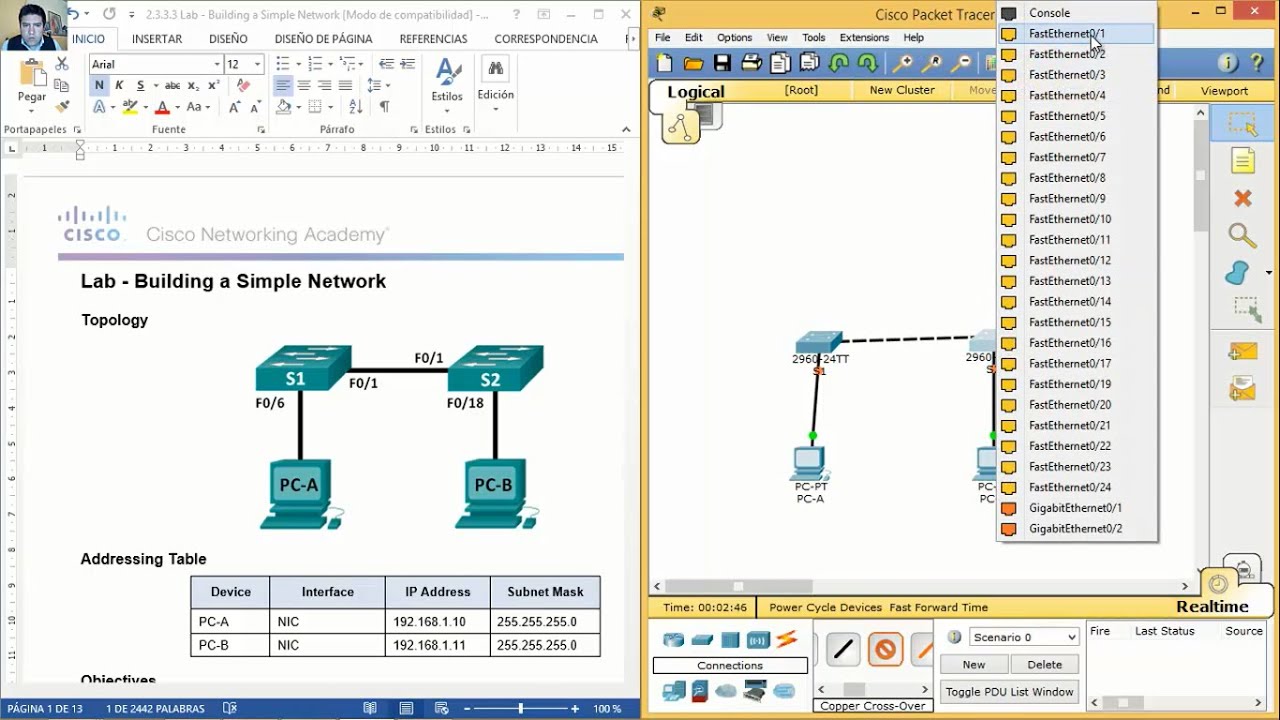Viewport: 1280px width, 720px height.
Task: Click the yellow help question mark icon
Action: click(x=1258, y=63)
